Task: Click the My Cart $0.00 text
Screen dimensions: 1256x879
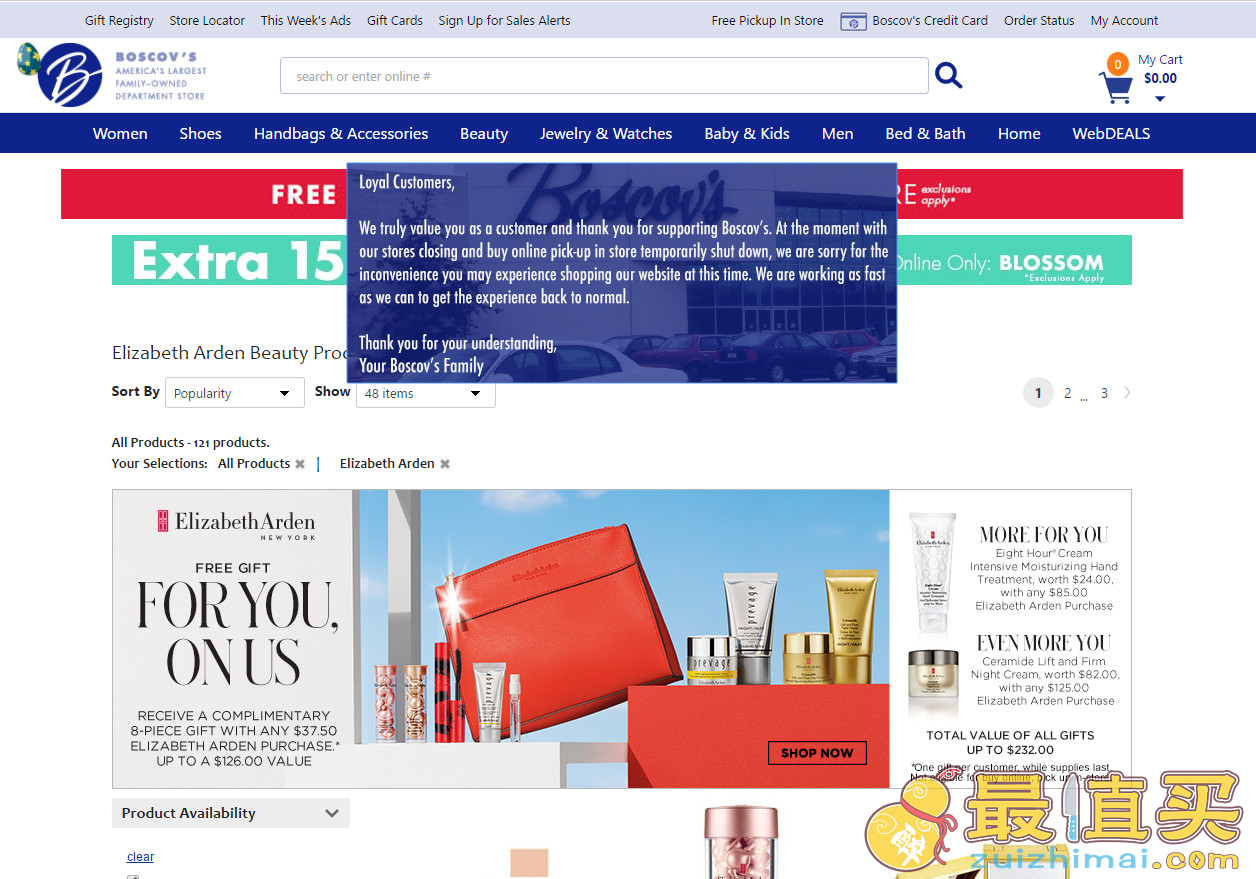Action: pos(1160,69)
